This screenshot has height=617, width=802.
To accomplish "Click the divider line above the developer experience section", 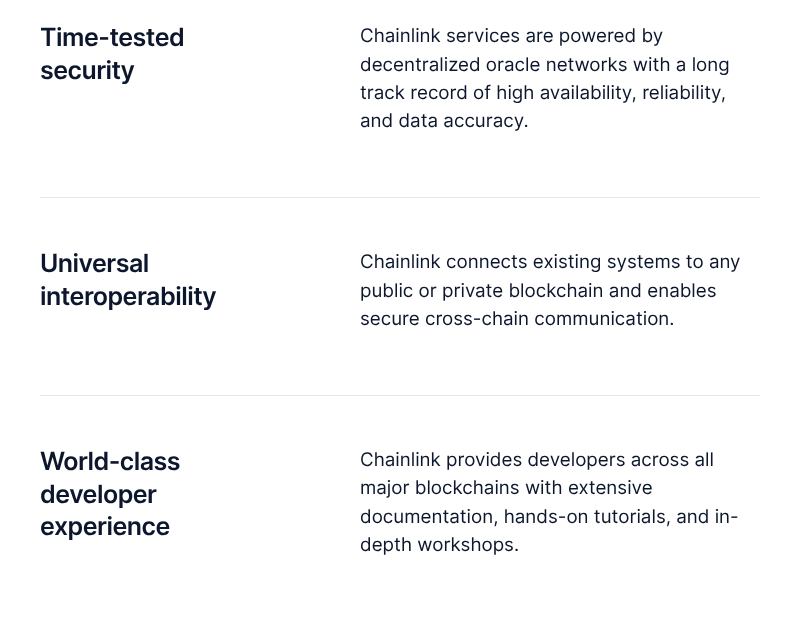I will tap(400, 395).
